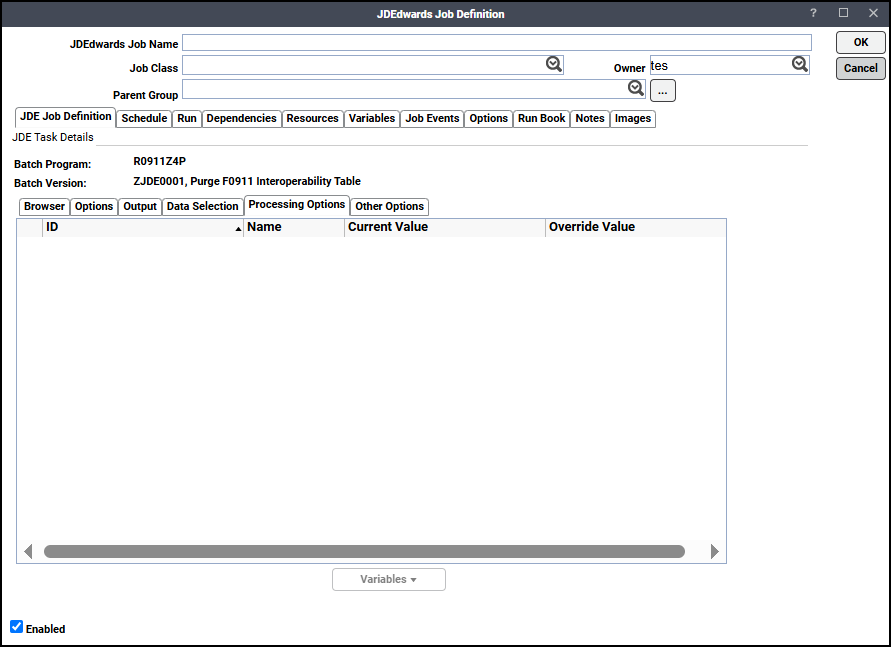Image resolution: width=891 pixels, height=647 pixels.
Task: Click into JDEdwards Job Name field
Action: pyautogui.click(x=497, y=43)
